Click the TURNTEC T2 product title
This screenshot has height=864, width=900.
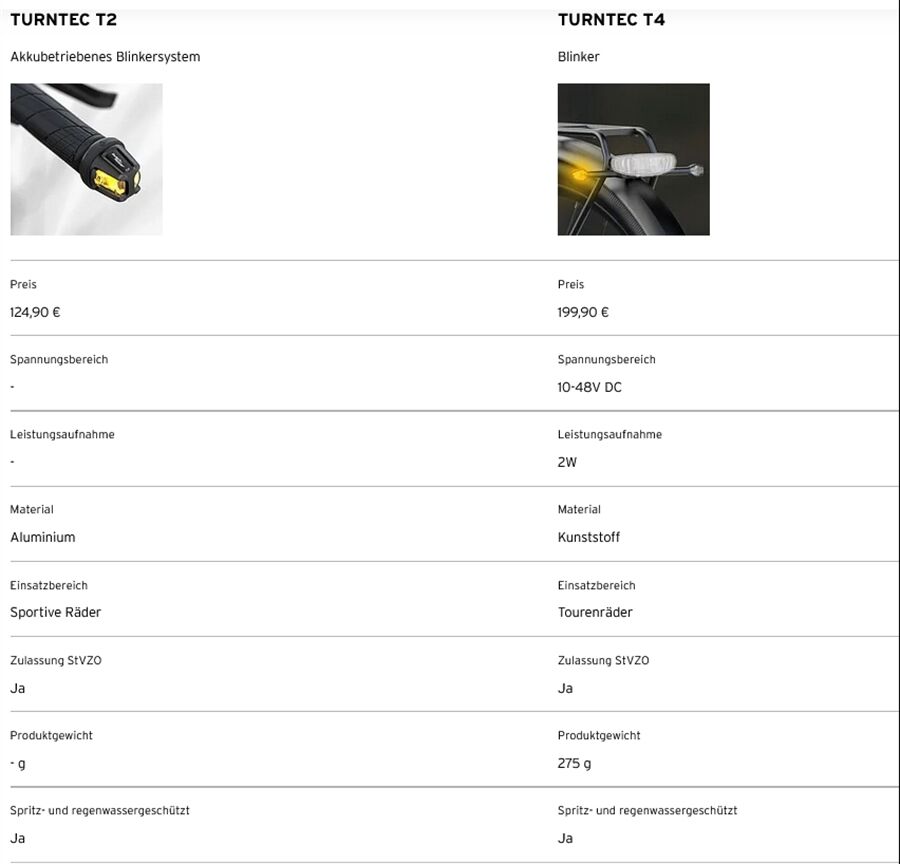click(x=63, y=20)
